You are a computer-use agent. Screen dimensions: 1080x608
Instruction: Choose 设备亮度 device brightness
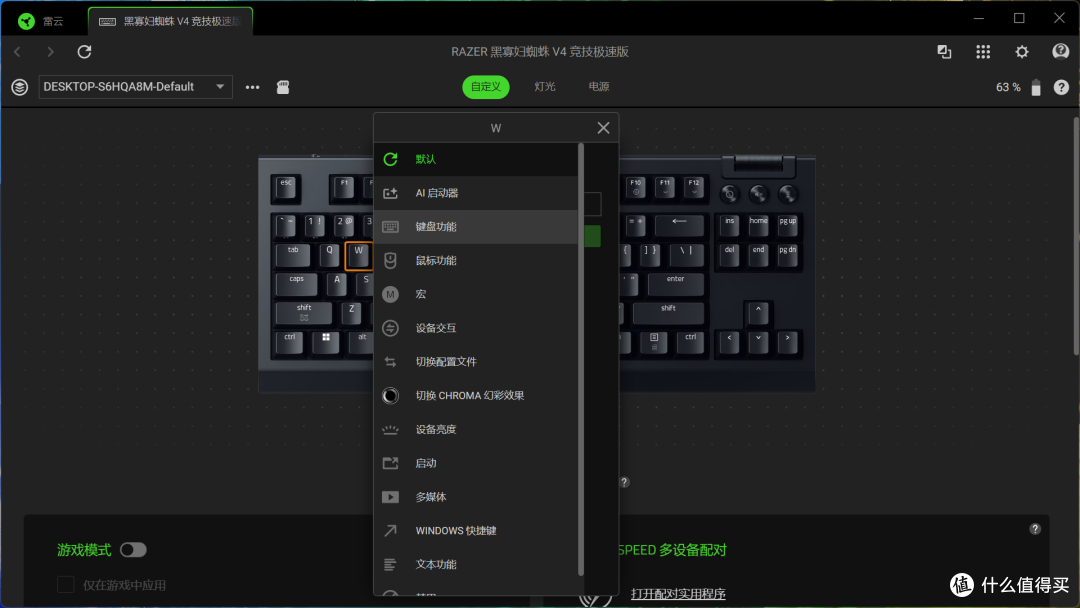pos(476,429)
